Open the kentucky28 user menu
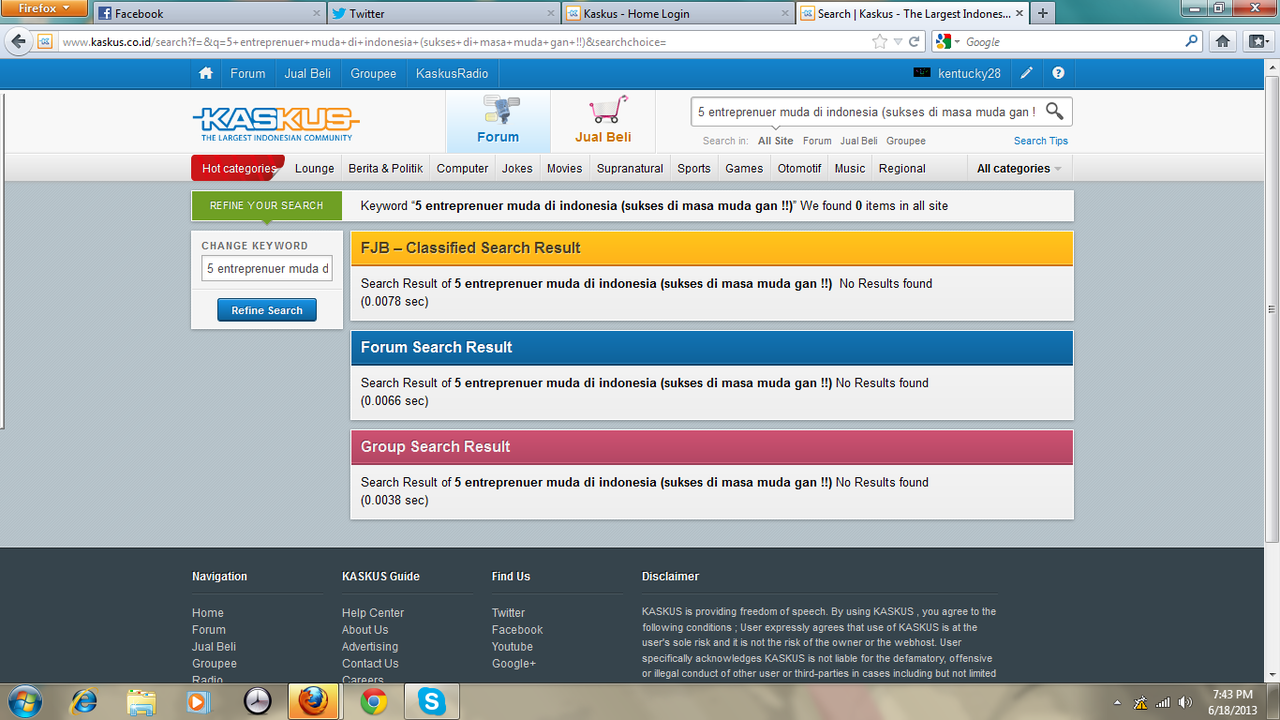 (957, 73)
